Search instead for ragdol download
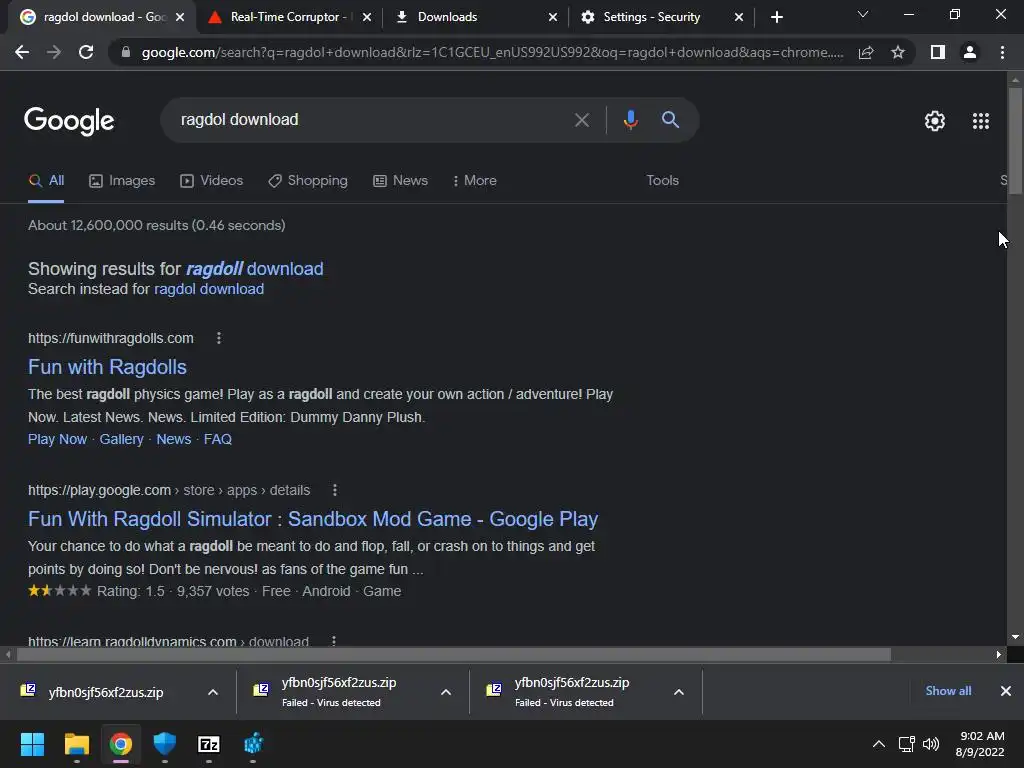The image size is (1024, 768). [209, 289]
